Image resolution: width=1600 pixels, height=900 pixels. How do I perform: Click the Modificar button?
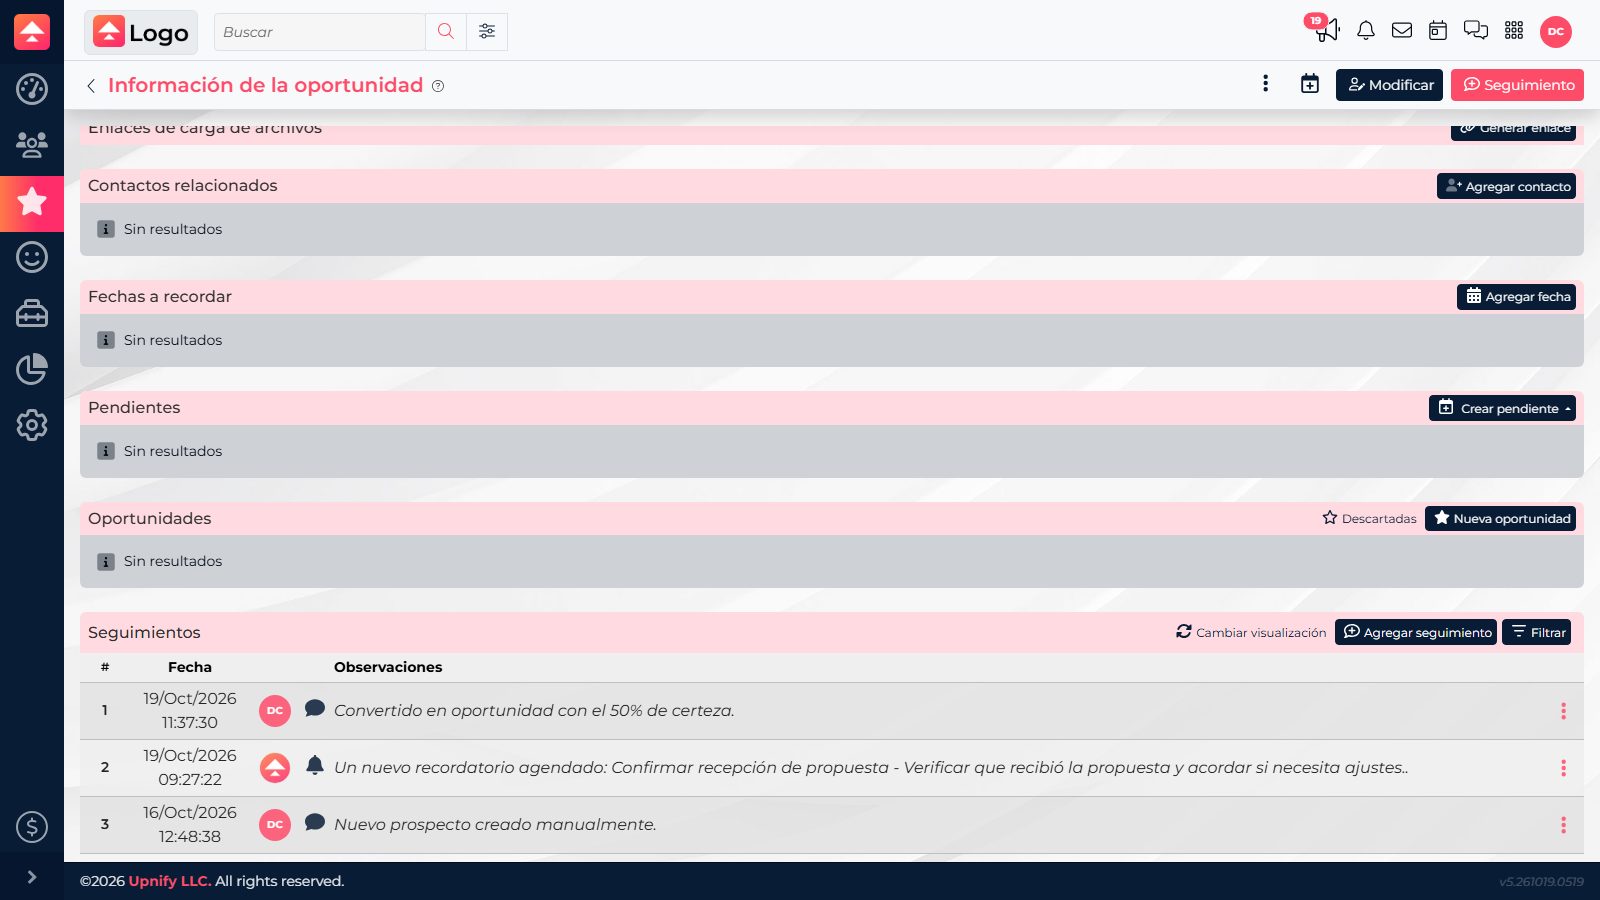1389,85
